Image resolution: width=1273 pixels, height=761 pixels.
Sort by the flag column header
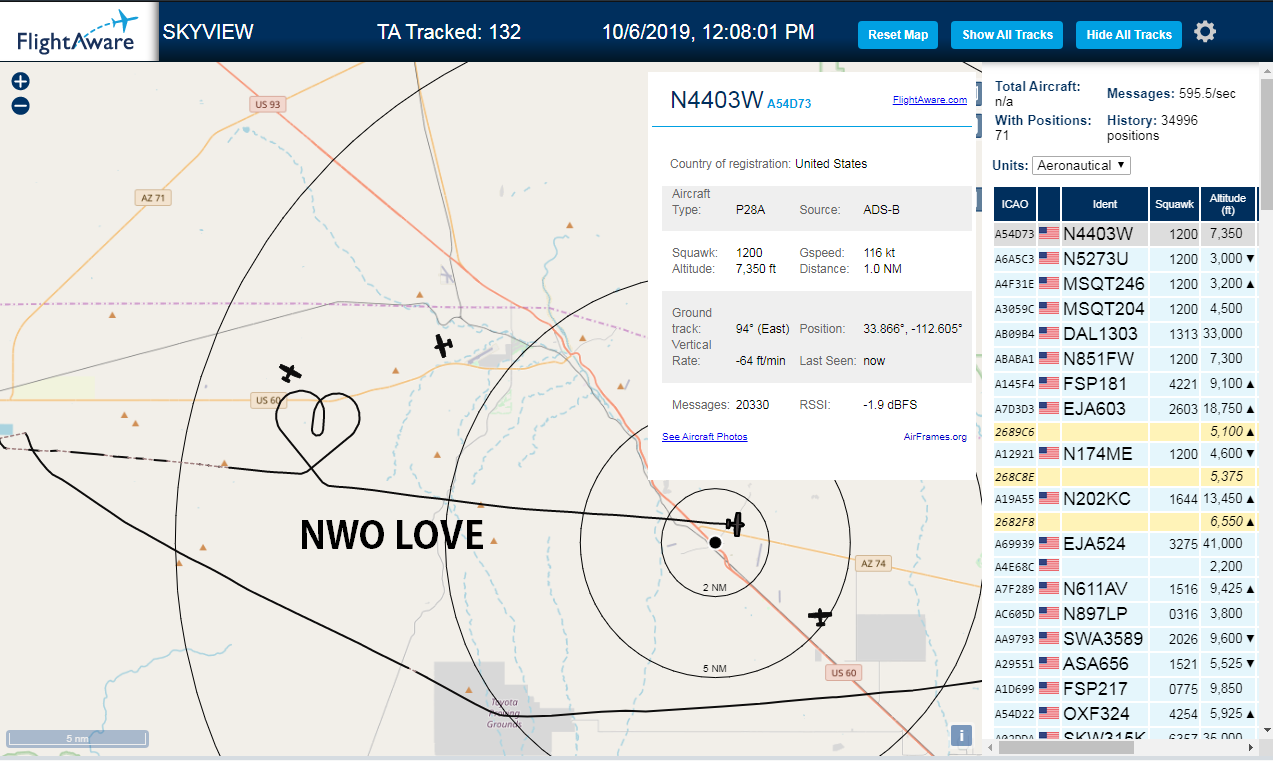[1049, 204]
